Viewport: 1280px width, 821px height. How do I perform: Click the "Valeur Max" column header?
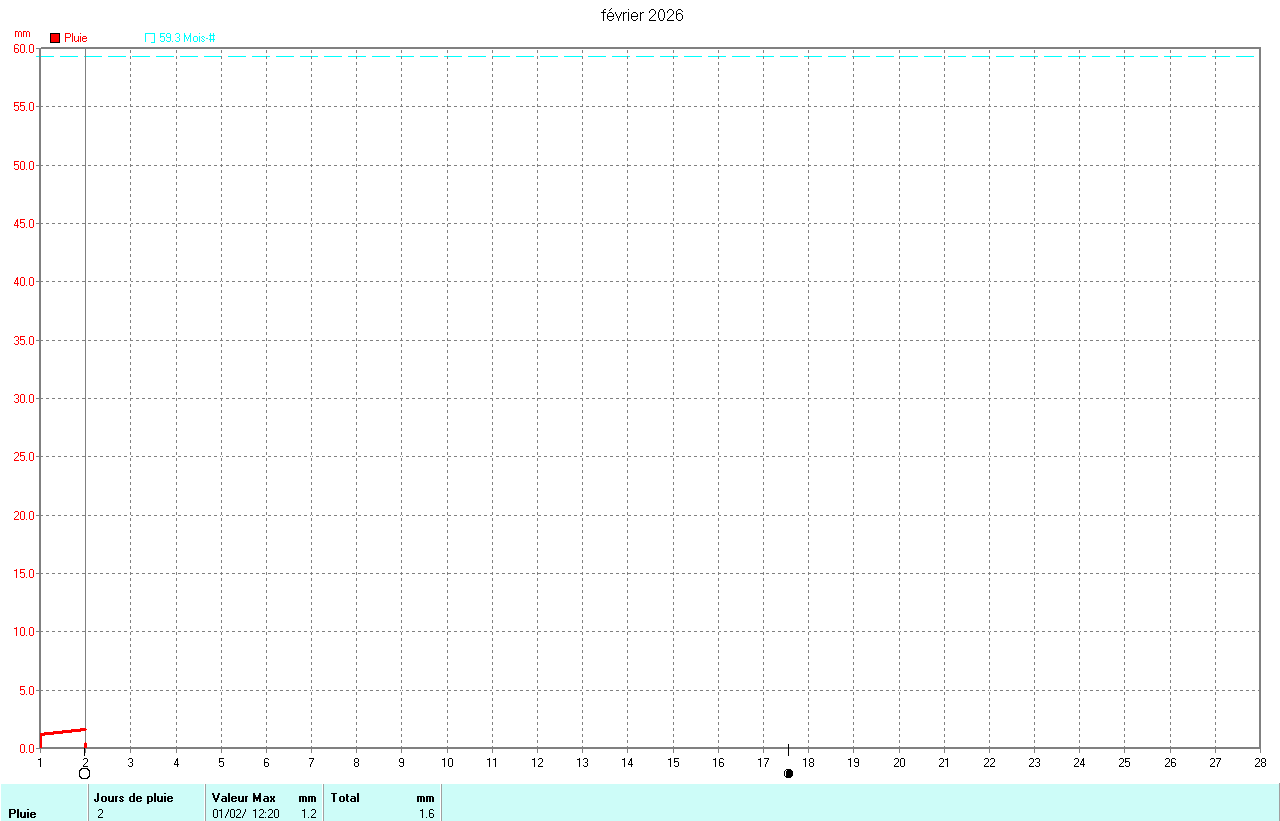[x=243, y=798]
